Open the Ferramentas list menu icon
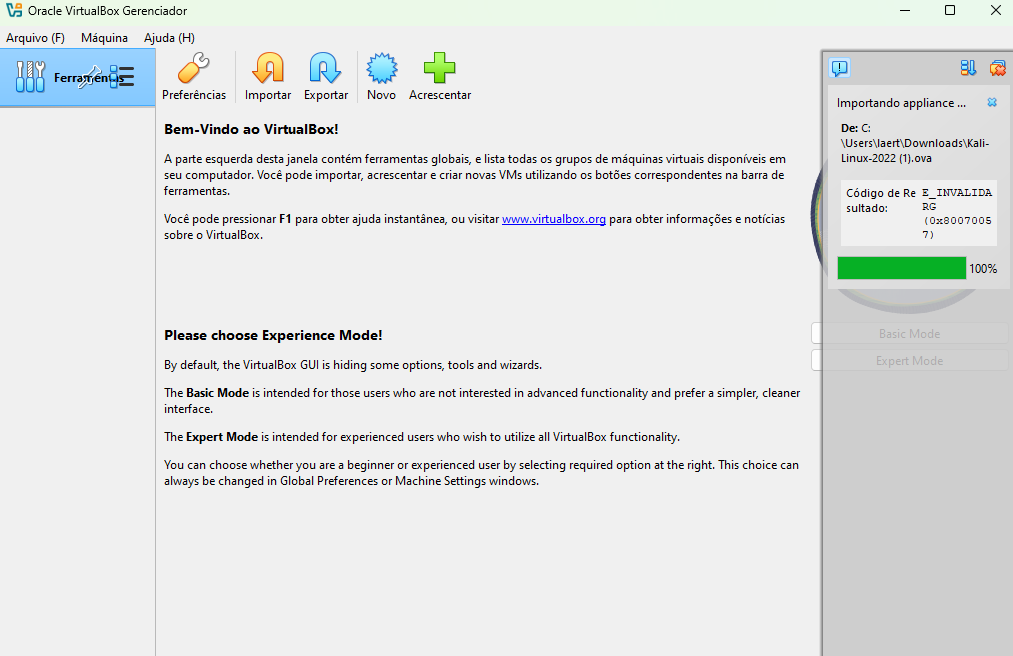 (121, 77)
